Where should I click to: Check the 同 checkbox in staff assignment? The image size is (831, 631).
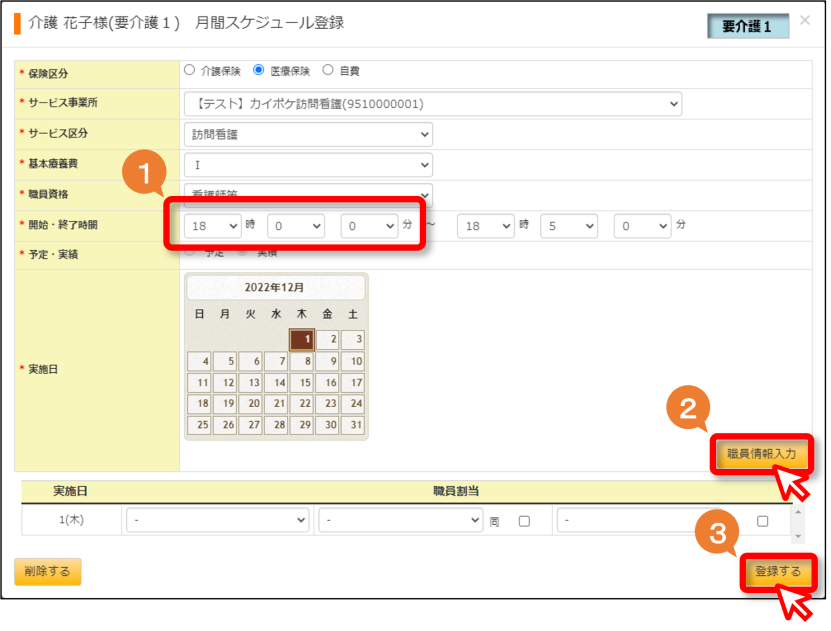coord(524,521)
